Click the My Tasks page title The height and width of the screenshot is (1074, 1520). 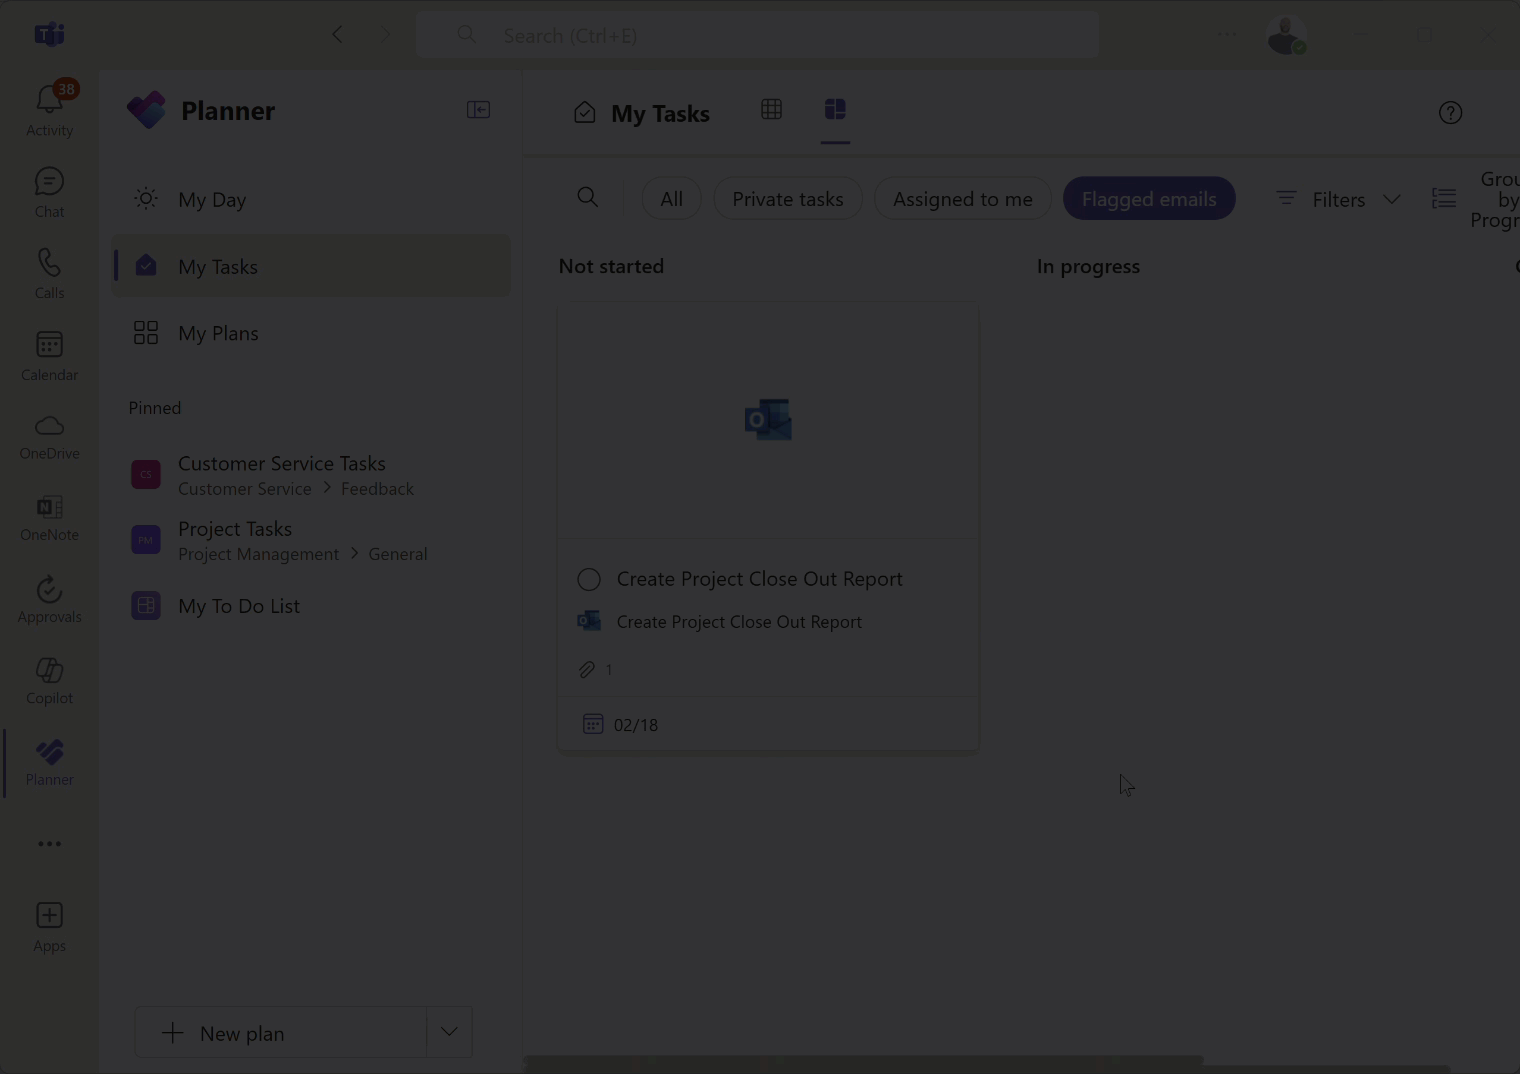(660, 114)
